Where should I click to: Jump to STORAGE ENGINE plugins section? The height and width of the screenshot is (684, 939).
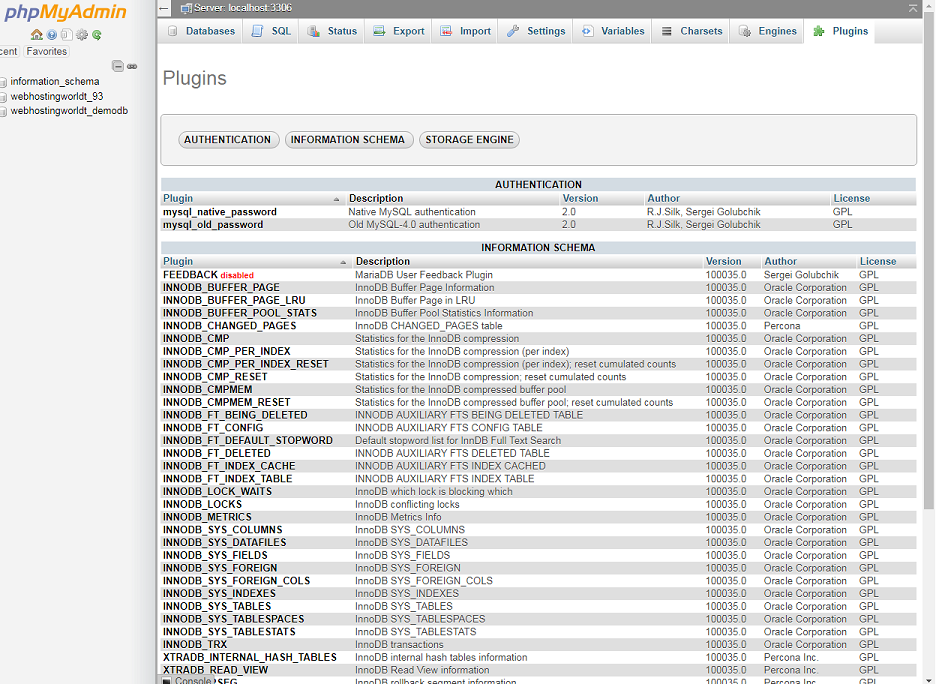pos(469,140)
